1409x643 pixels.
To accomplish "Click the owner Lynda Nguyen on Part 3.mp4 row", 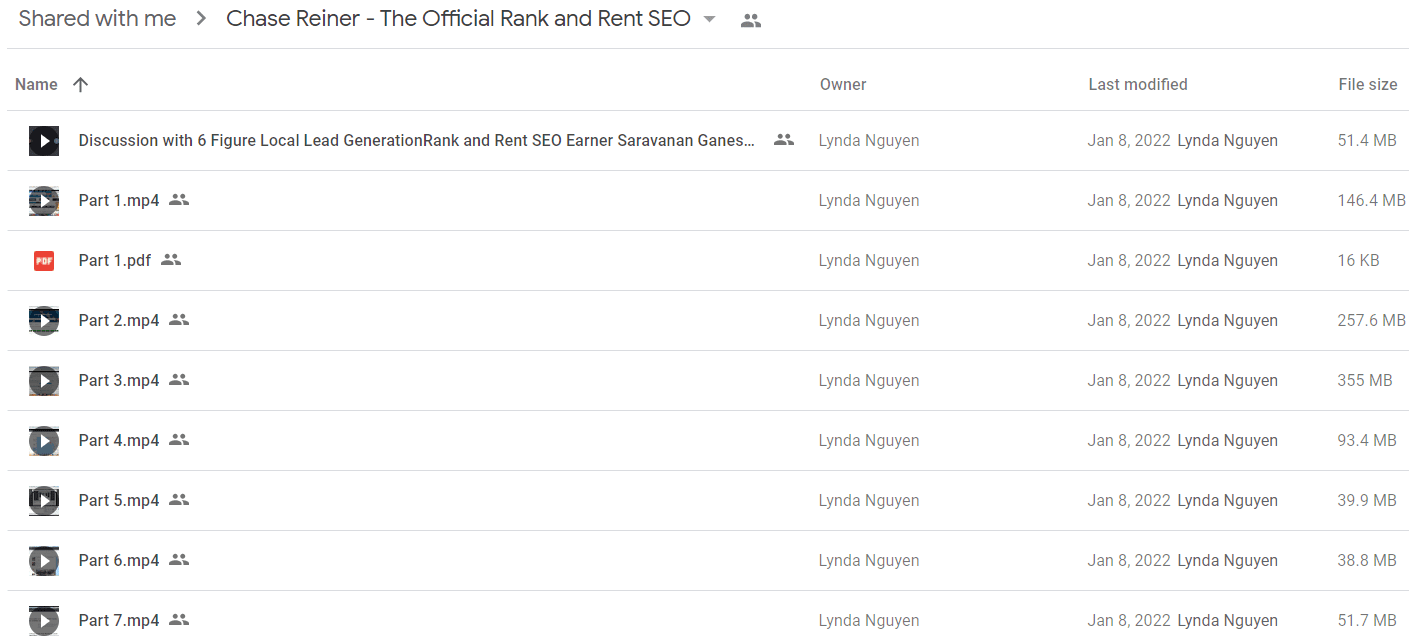I will click(x=869, y=380).
